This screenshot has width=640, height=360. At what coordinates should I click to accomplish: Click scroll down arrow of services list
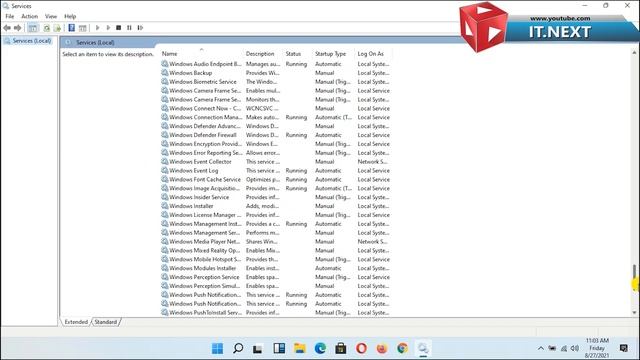point(634,313)
